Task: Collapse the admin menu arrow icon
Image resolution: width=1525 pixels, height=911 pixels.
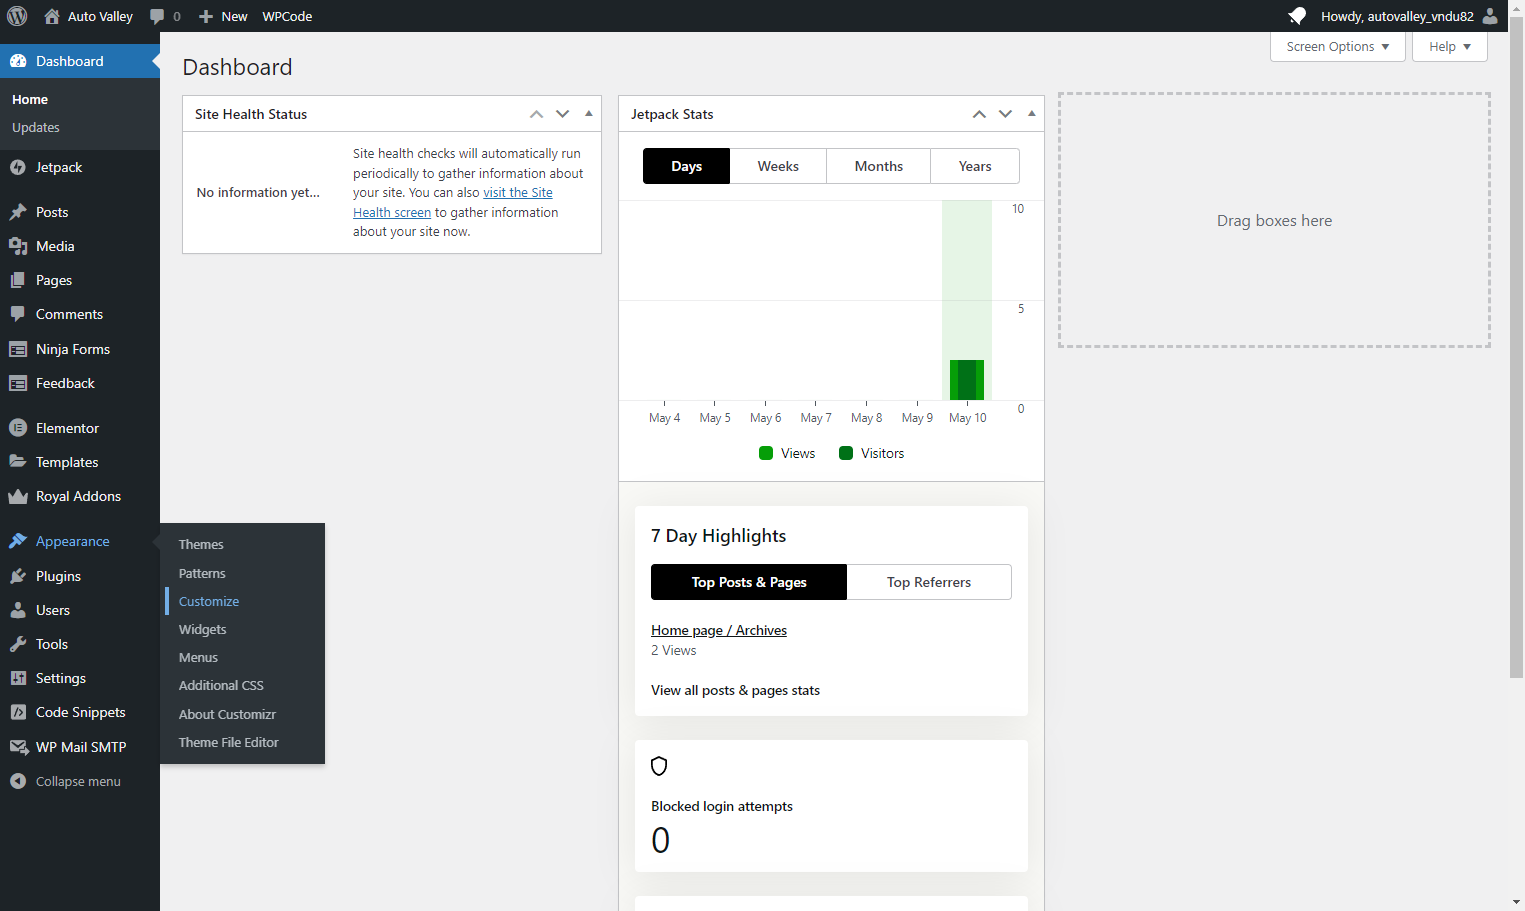Action: point(18,781)
